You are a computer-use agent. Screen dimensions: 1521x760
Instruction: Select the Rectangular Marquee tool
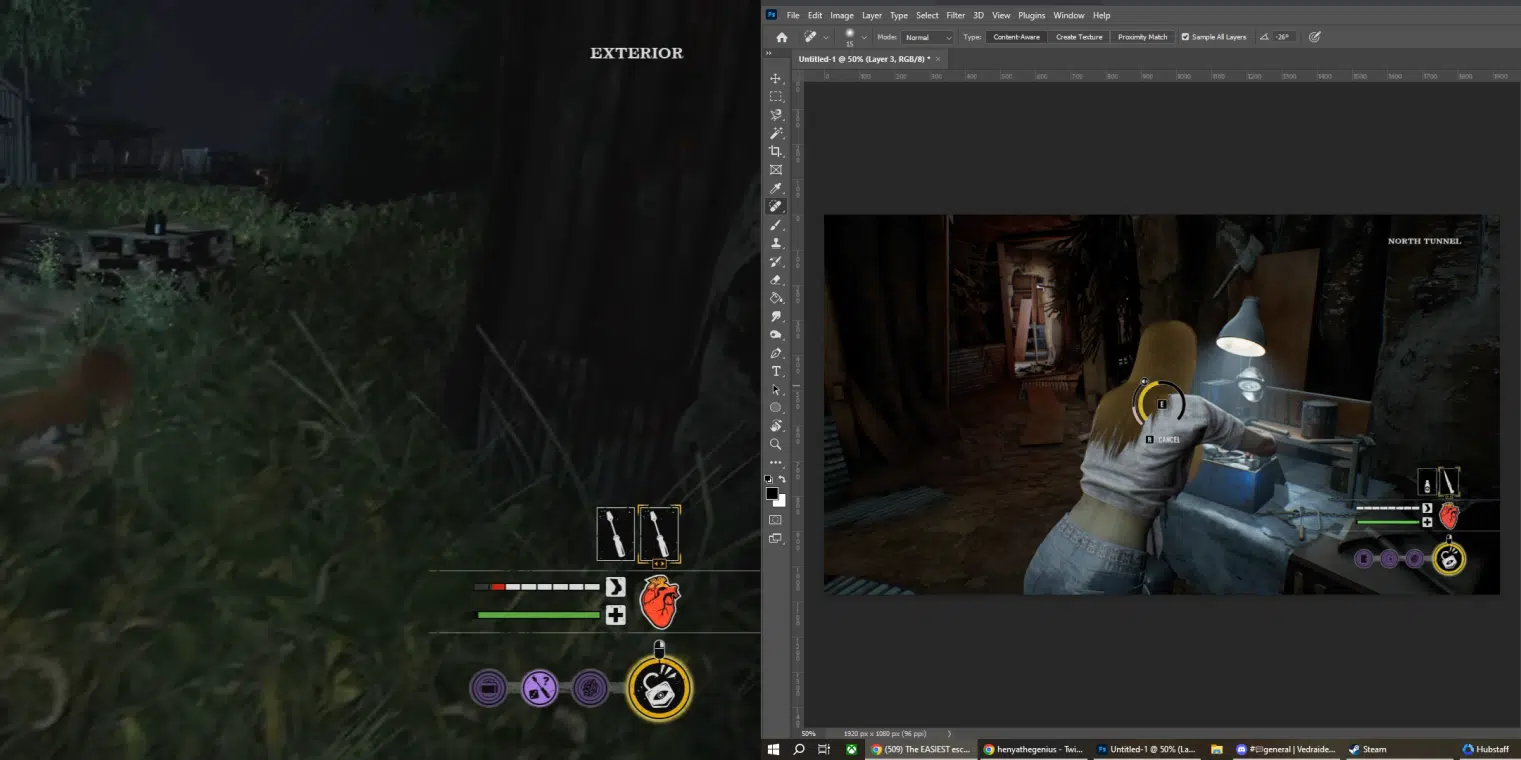coord(775,96)
